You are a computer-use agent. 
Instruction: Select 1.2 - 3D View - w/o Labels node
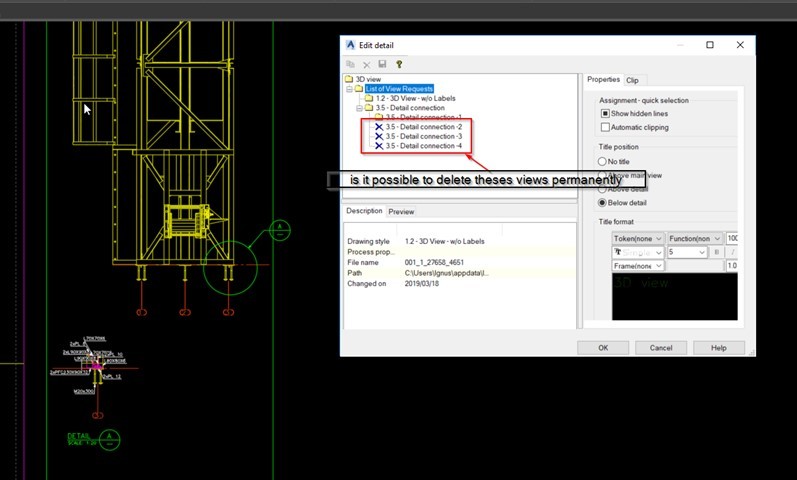[x=415, y=98]
